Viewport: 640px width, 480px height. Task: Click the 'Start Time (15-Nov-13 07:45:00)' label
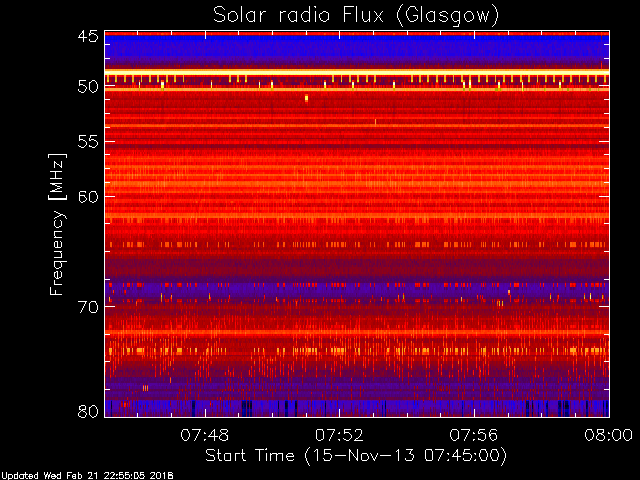tap(356, 456)
